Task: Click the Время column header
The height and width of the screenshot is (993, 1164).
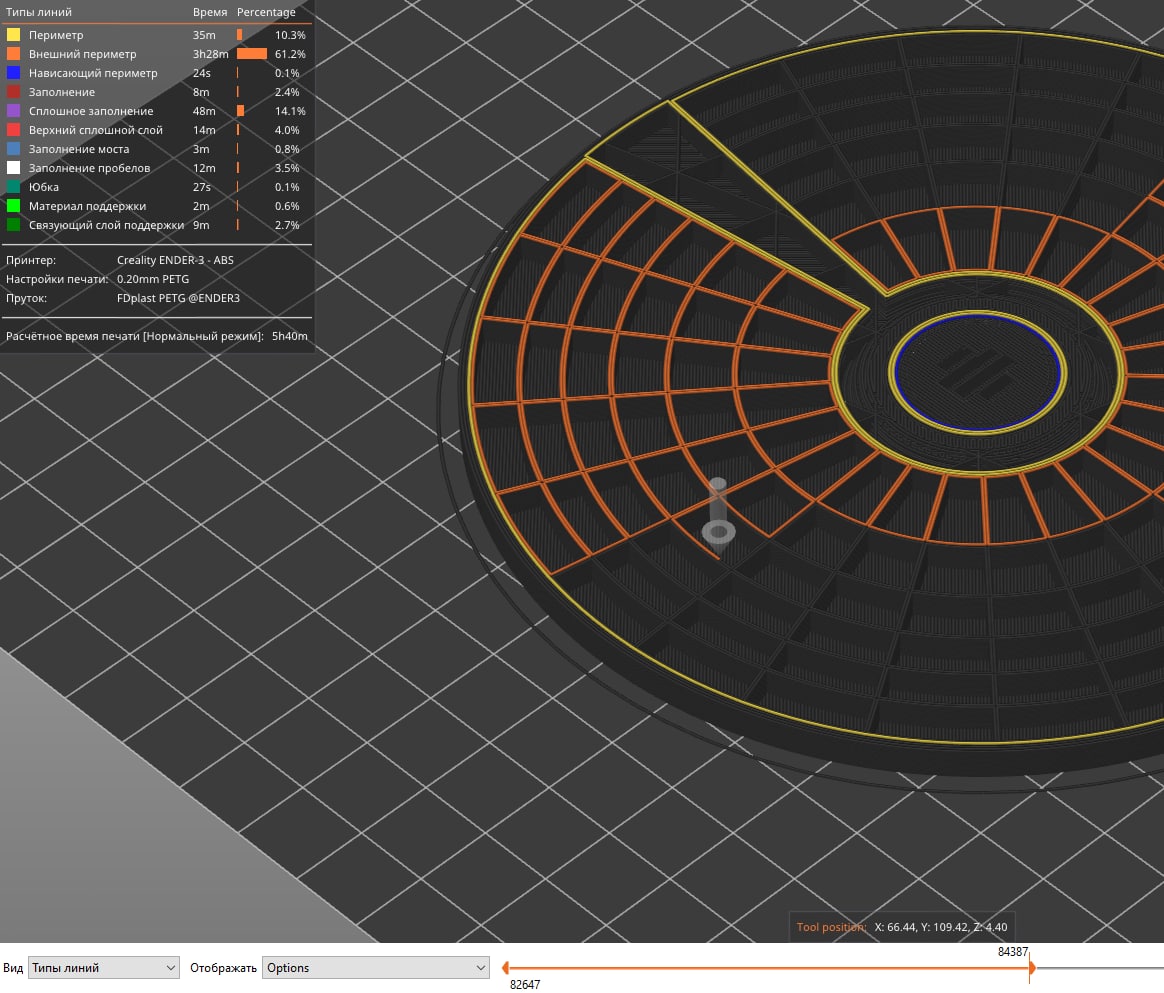Action: pyautogui.click(x=210, y=12)
